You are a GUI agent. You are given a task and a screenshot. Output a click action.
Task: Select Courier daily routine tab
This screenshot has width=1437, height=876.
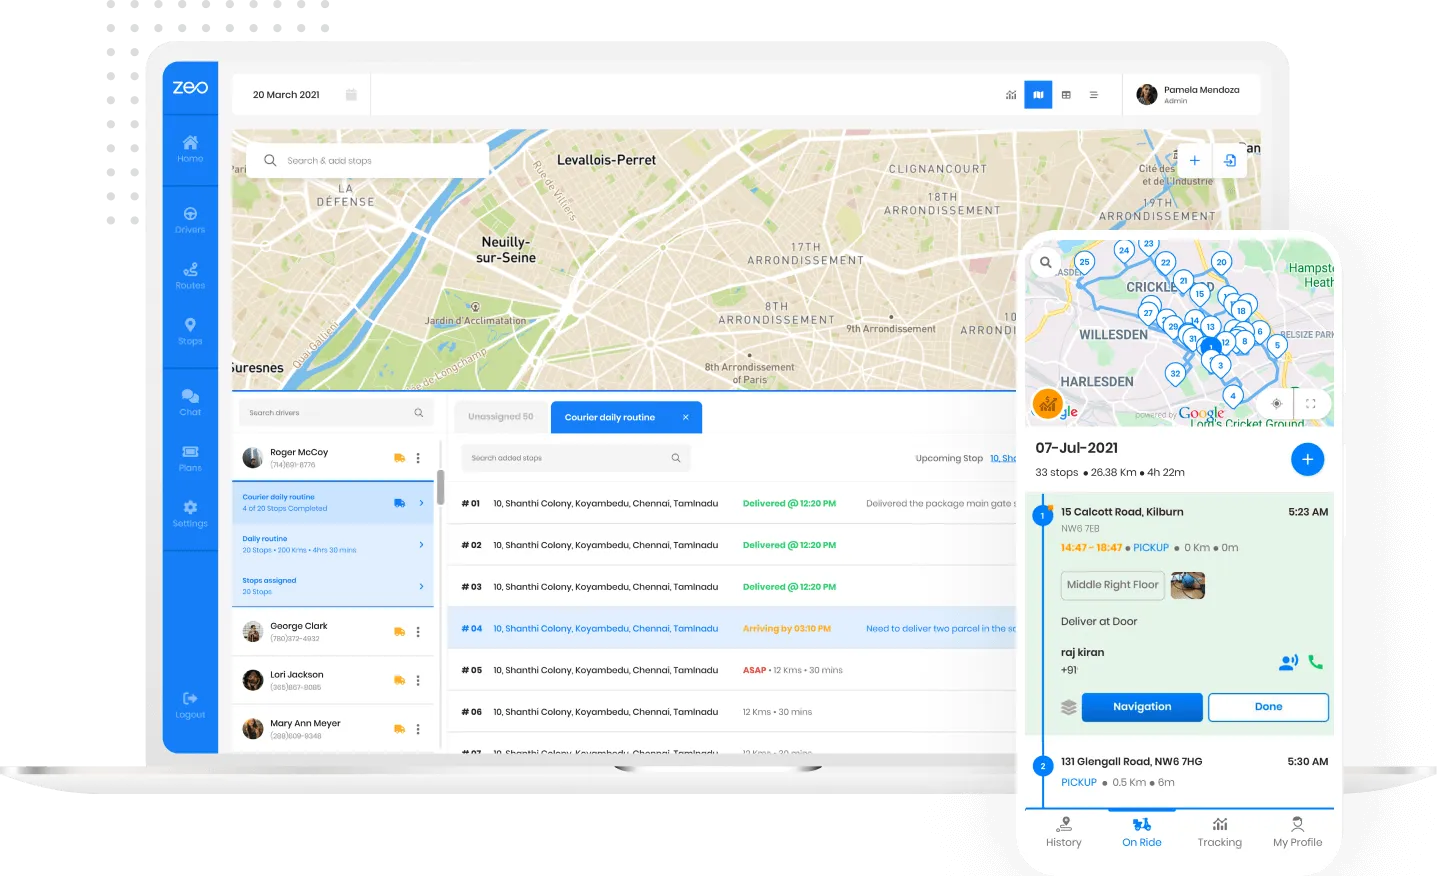click(626, 418)
